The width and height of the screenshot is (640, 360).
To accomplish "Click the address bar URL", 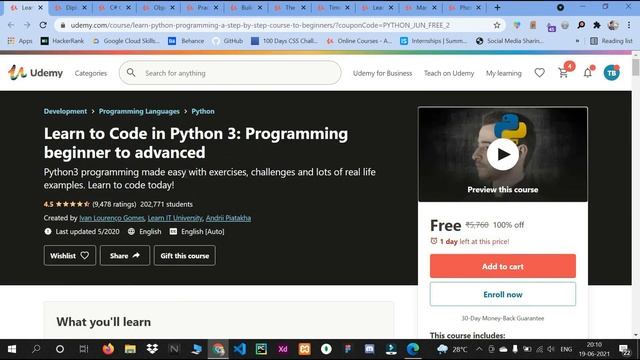I will (x=260, y=25).
